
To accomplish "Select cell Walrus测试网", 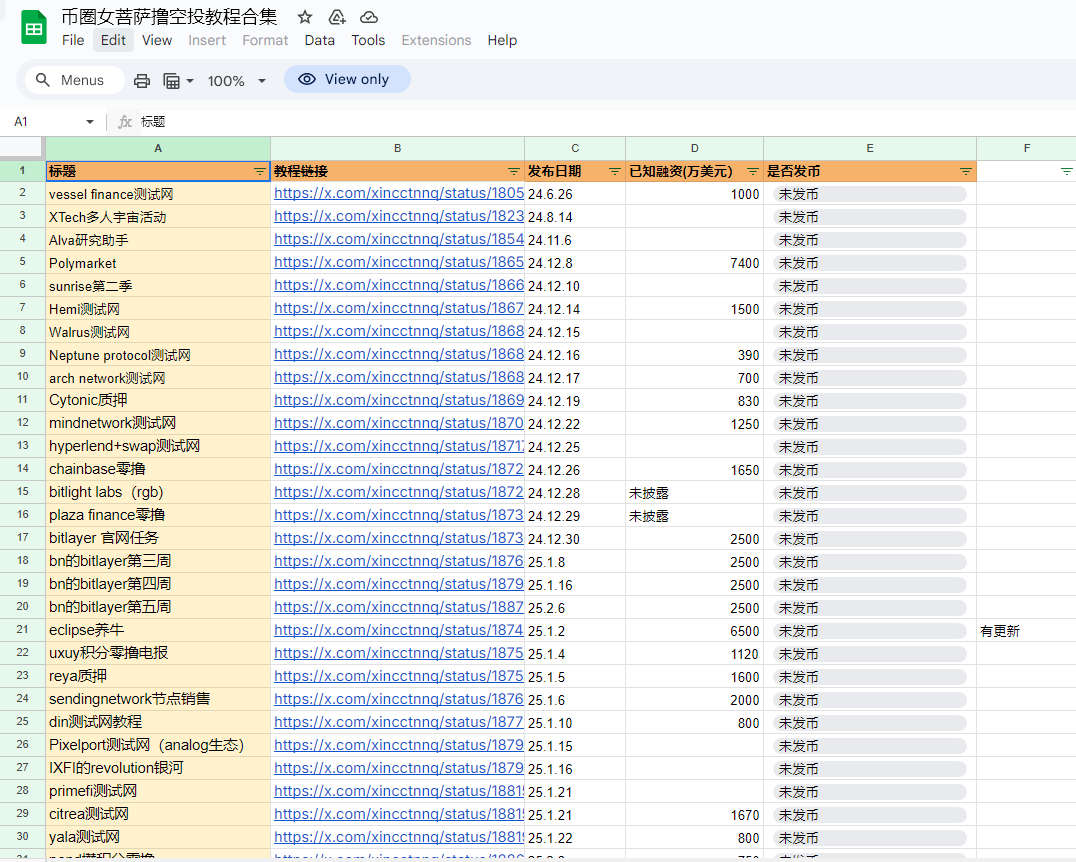I will click(x=158, y=331).
